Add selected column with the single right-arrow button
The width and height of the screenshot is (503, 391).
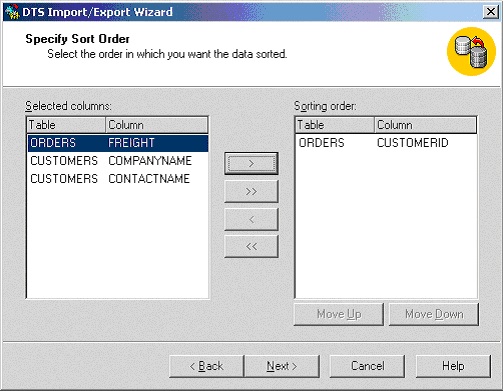pyautogui.click(x=251, y=163)
